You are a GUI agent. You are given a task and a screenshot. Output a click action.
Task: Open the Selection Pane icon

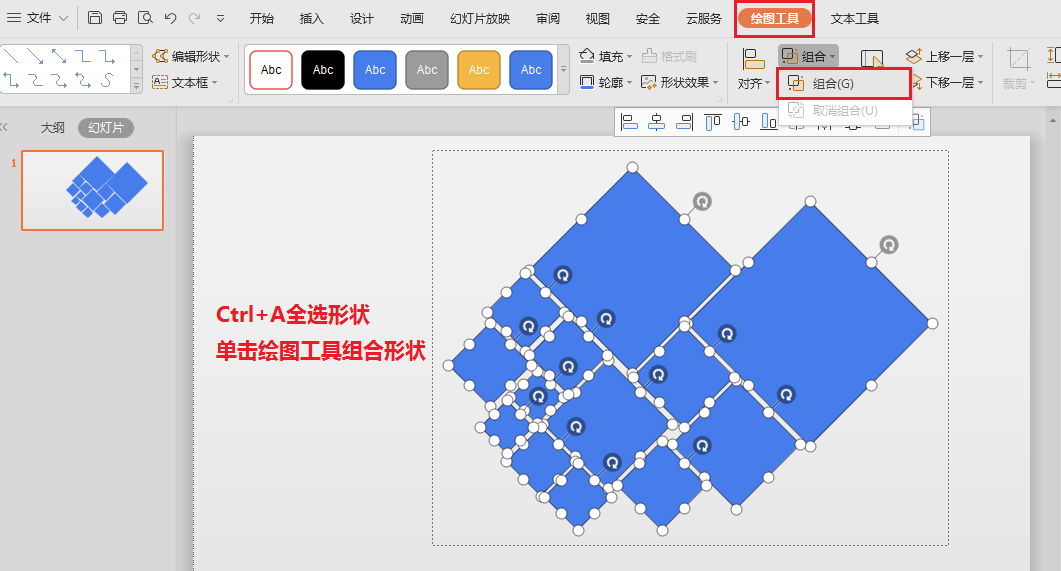coord(872,60)
